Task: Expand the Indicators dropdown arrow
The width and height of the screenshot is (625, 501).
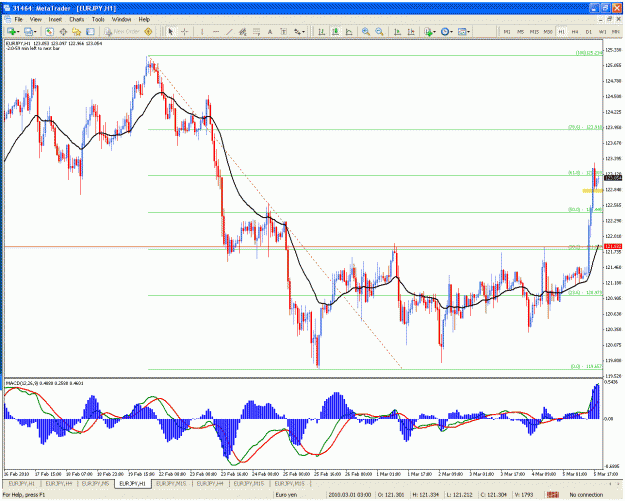Action: tap(434, 32)
